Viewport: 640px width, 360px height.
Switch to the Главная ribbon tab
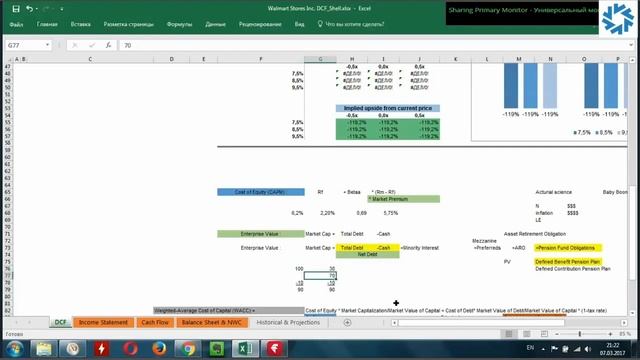click(x=47, y=24)
